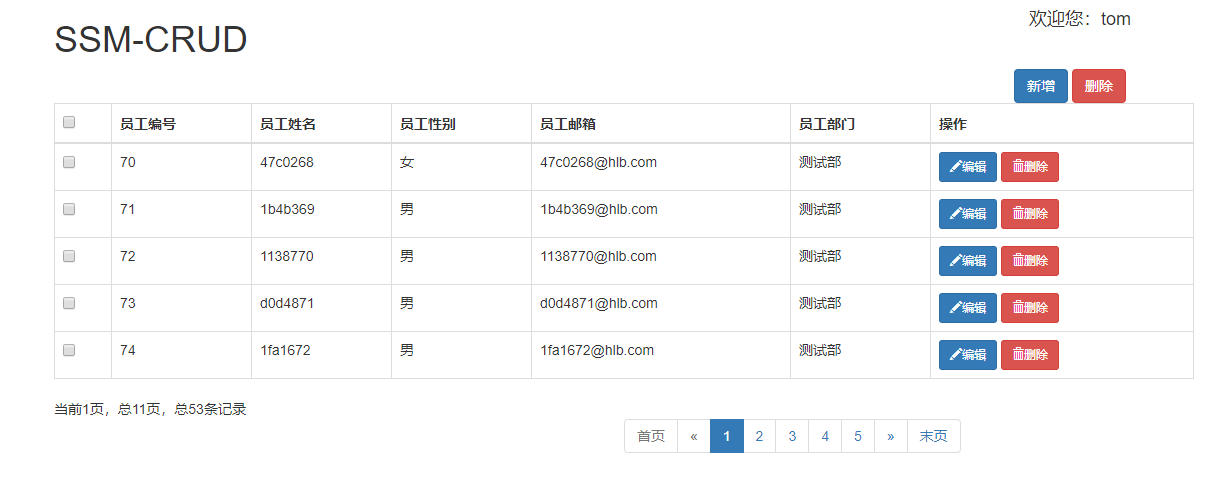Click the pencil icon in row 70's edit button
1216x477 pixels.
pyautogui.click(x=955, y=167)
